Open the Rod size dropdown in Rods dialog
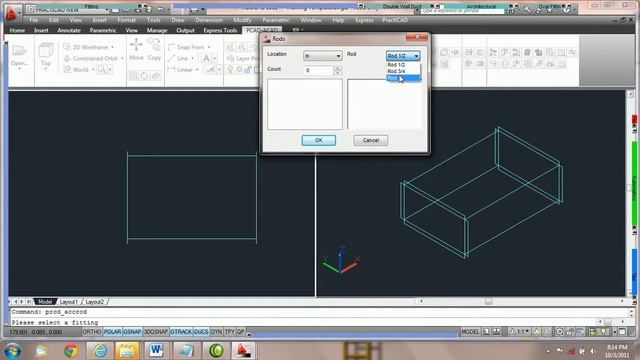The image size is (640, 360). point(403,56)
